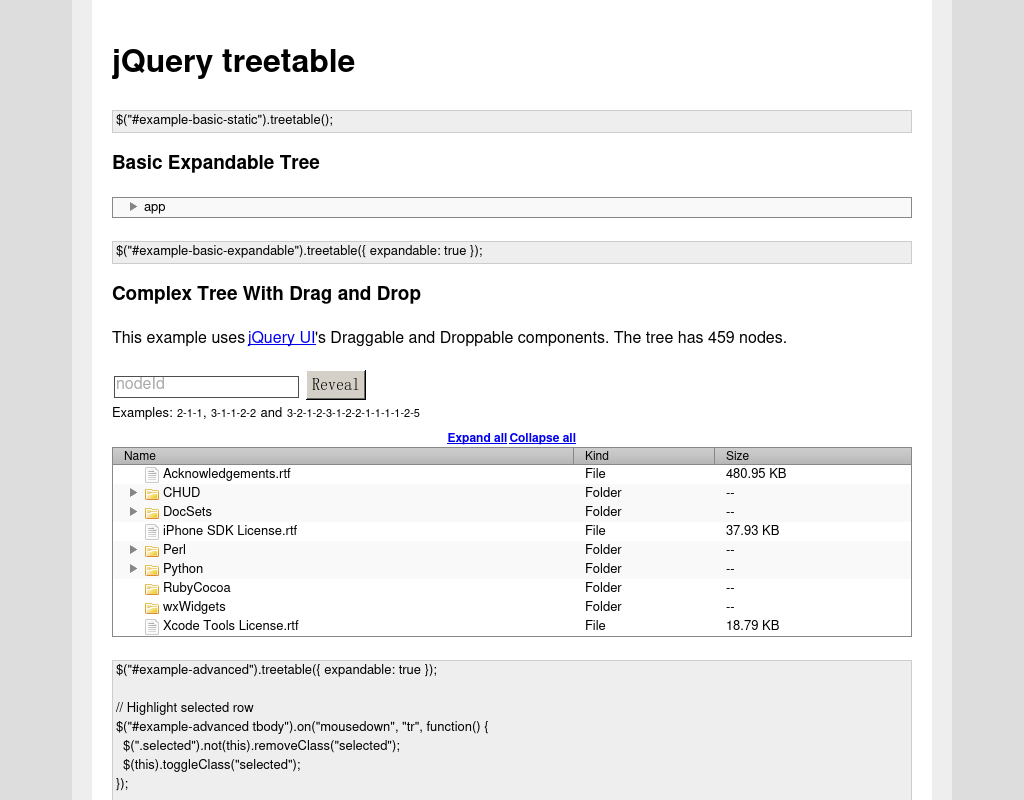This screenshot has height=800, width=1024.
Task: Expand the DocSets folder row
Action: tap(133, 511)
